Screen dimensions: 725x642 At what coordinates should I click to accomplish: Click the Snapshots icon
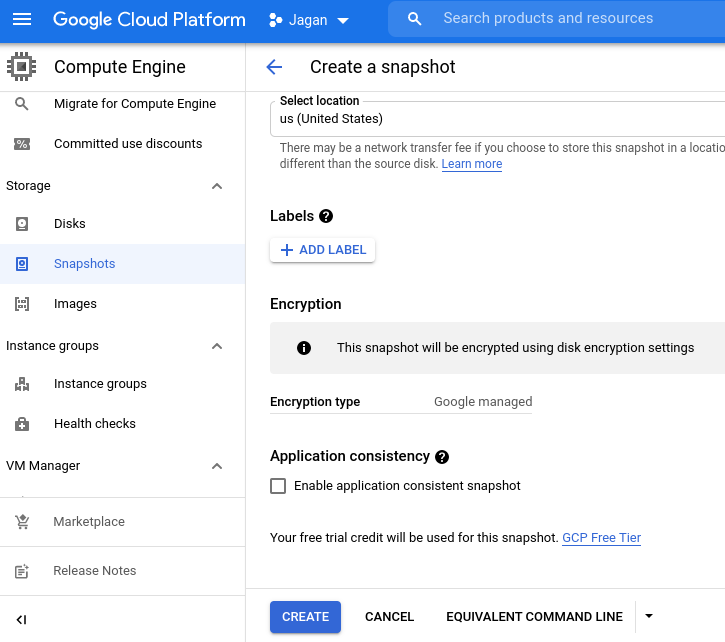point(22,264)
